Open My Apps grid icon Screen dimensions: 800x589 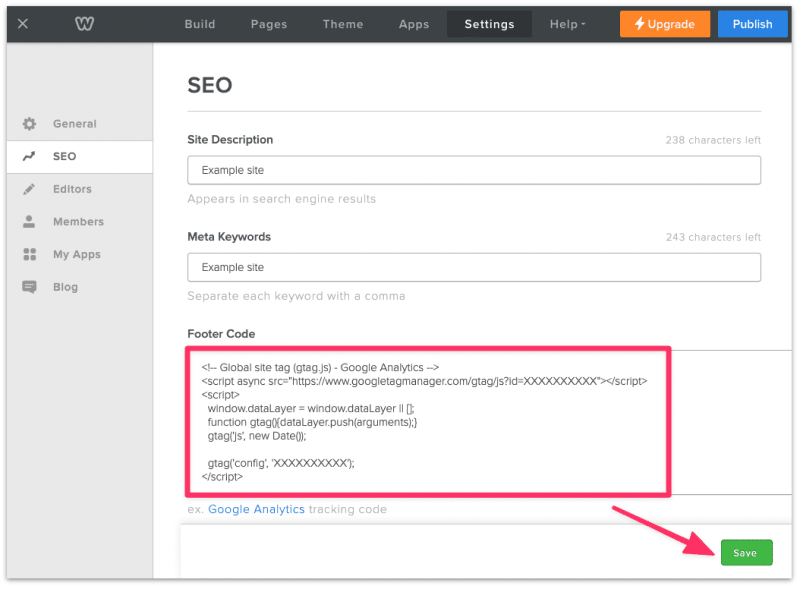(29, 254)
